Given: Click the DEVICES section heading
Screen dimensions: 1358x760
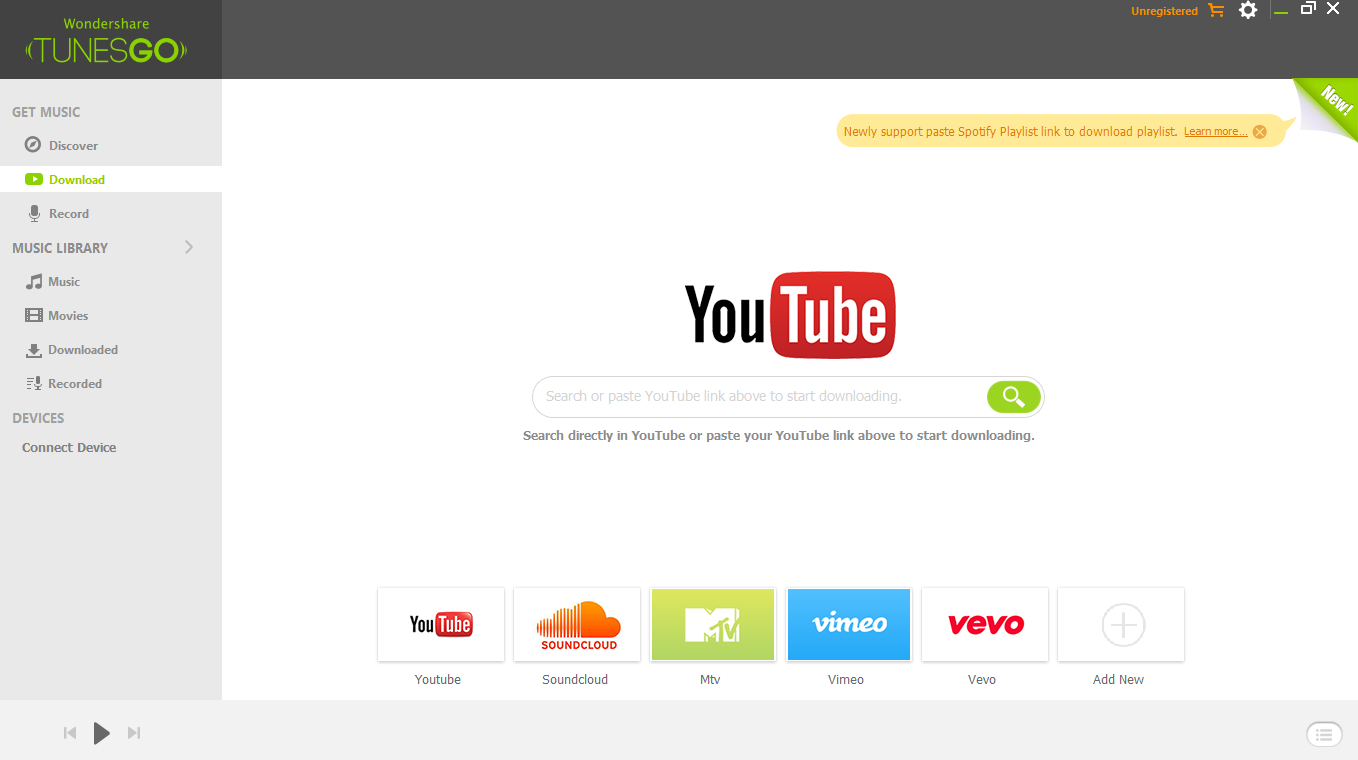Looking at the screenshot, I should click(38, 418).
